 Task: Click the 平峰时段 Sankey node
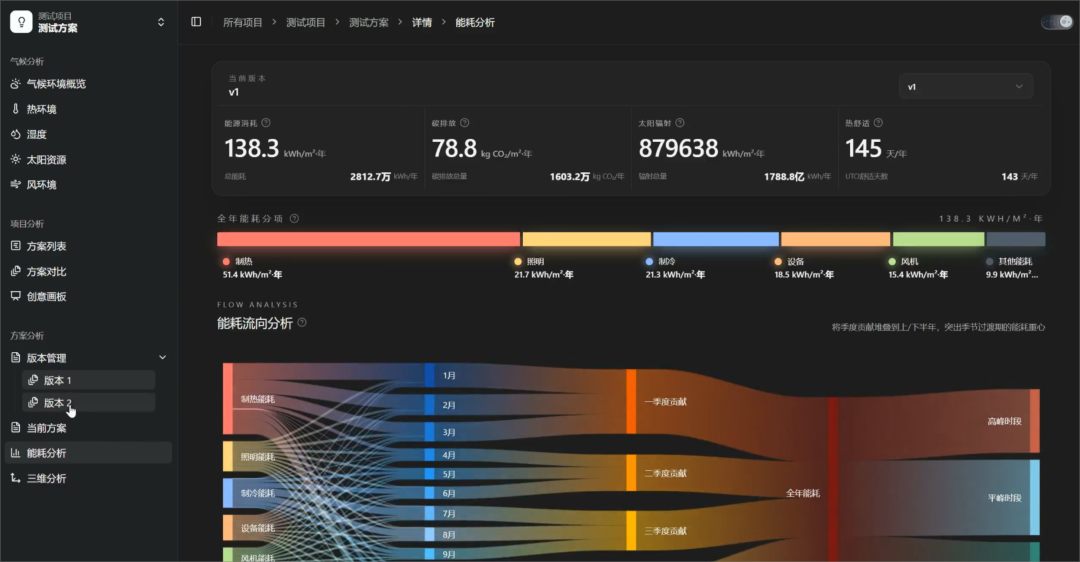[x=1035, y=497]
